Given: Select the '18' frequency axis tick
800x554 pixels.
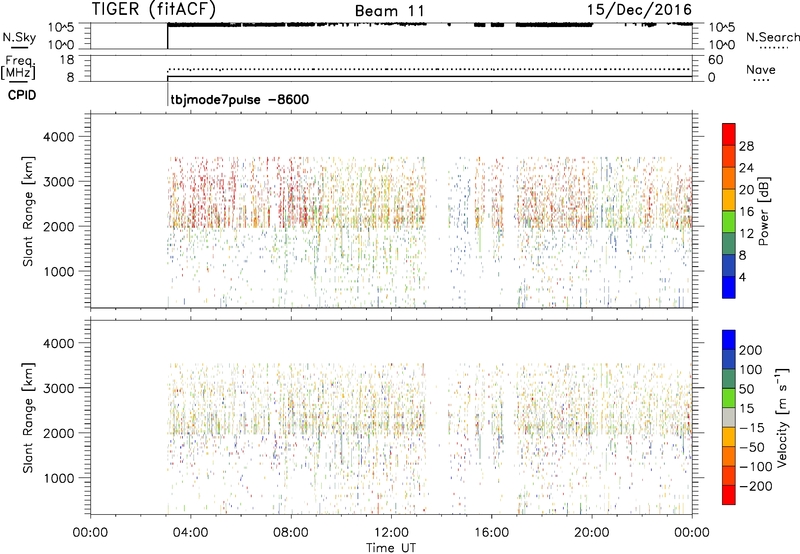Looking at the screenshot, I should coord(67,60).
